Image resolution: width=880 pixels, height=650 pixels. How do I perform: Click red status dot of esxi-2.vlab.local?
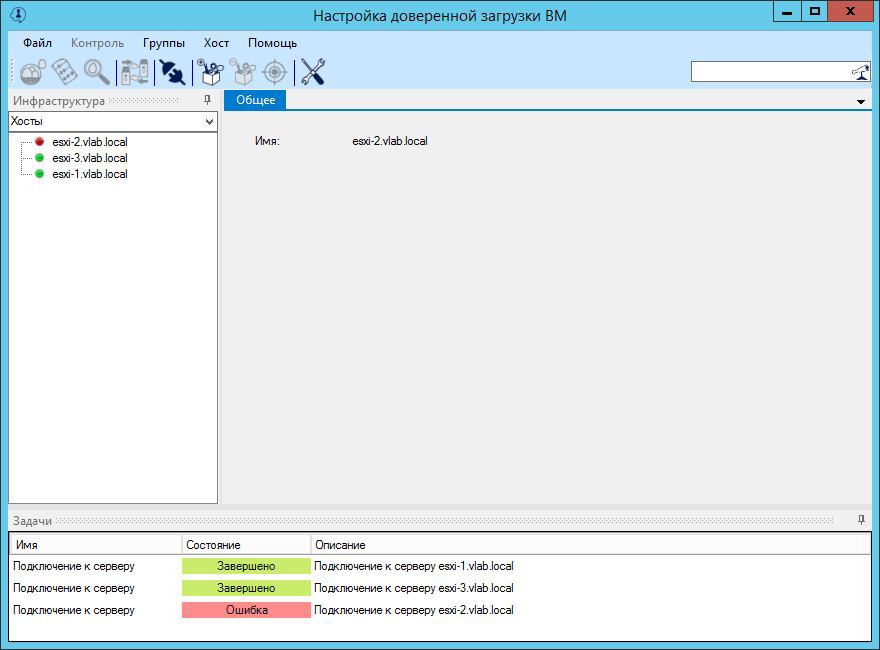tap(39, 141)
